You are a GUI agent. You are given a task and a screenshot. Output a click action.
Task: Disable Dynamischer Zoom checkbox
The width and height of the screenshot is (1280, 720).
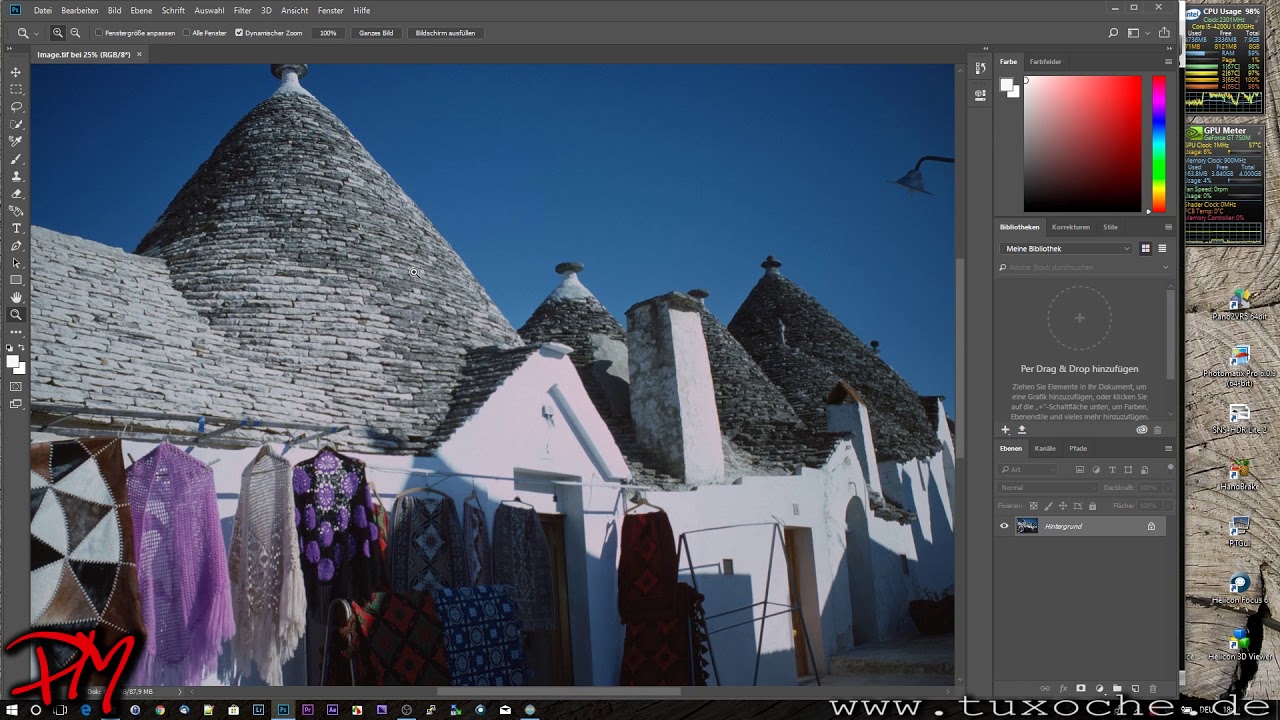pos(239,33)
